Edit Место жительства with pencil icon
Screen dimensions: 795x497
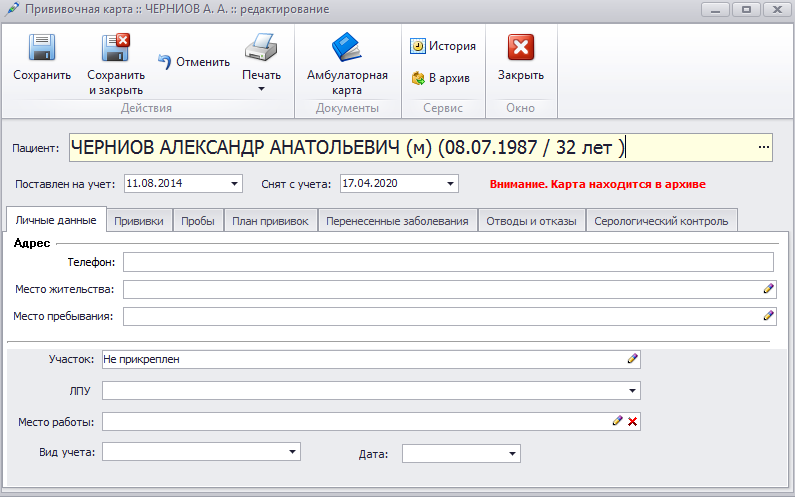tap(768, 289)
